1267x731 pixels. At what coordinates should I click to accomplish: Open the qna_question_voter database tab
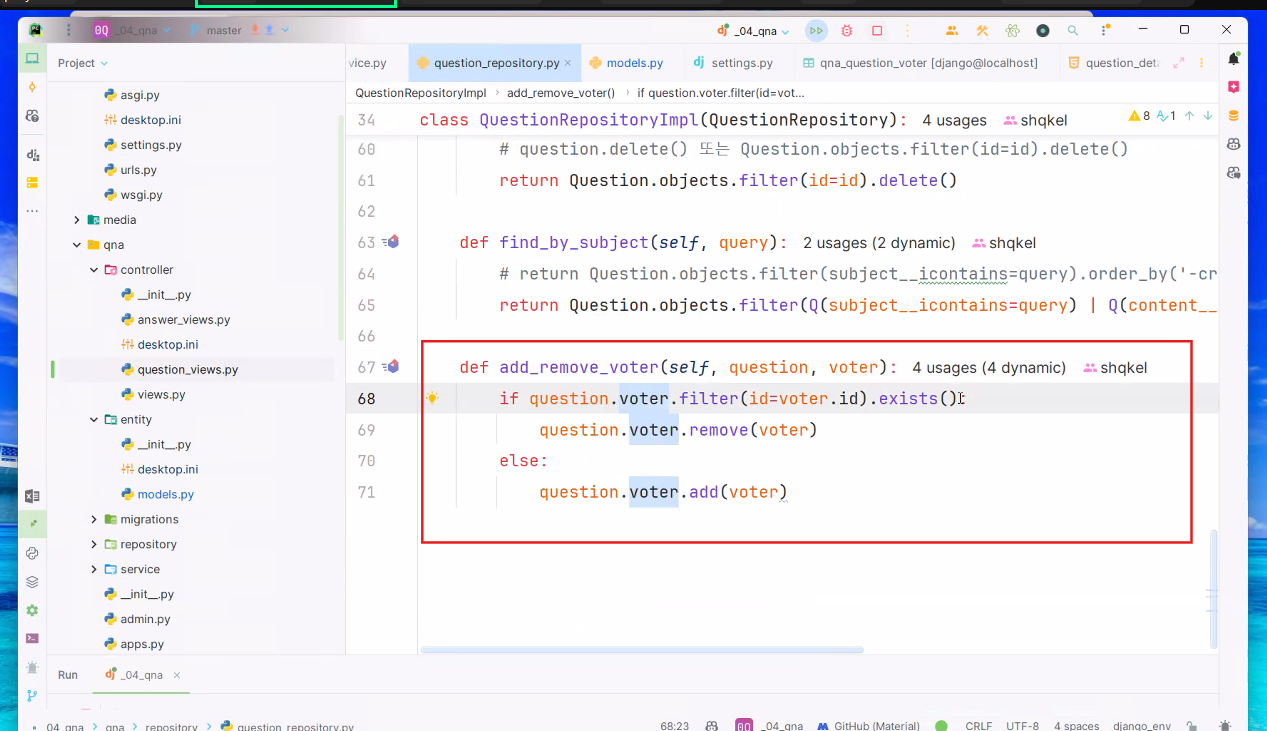[920, 63]
